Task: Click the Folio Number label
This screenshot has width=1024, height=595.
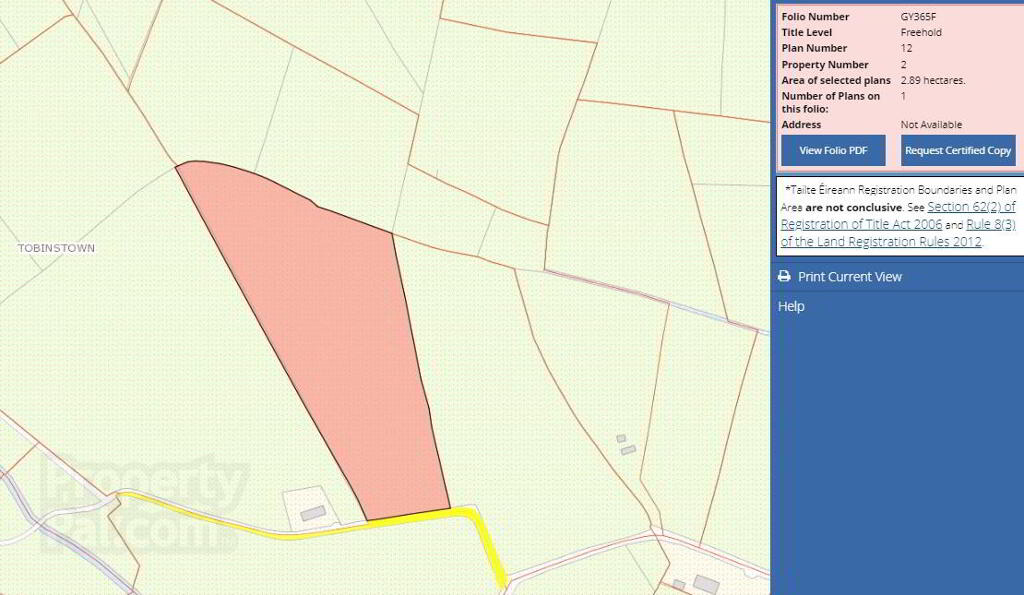Action: pos(815,17)
